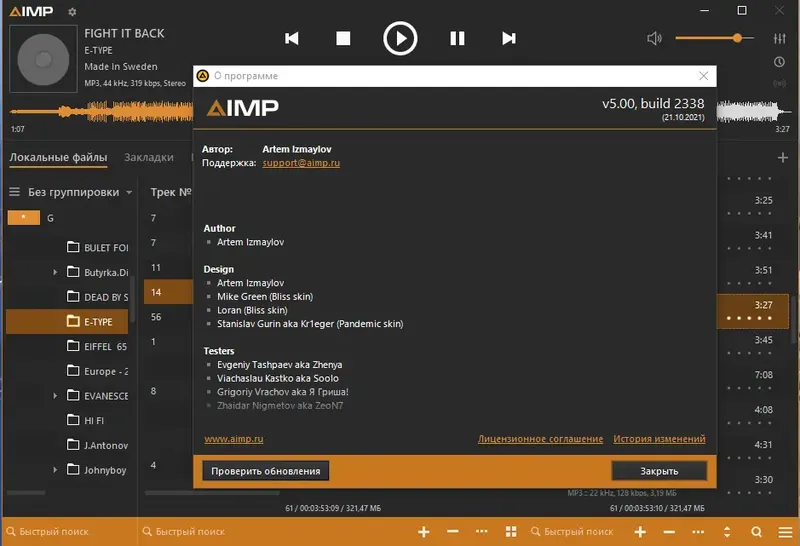
Task: Select the Europe folder
Action: click(x=97, y=371)
